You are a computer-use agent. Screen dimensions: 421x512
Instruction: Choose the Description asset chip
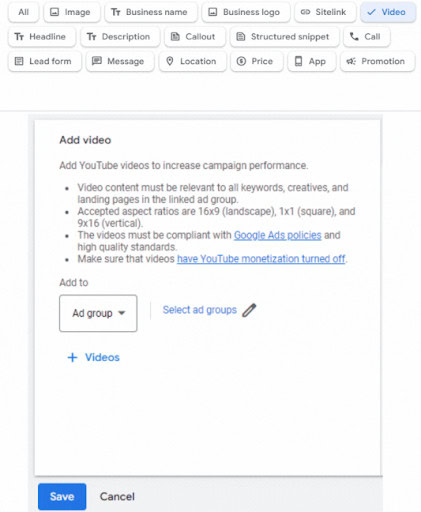(x=120, y=37)
